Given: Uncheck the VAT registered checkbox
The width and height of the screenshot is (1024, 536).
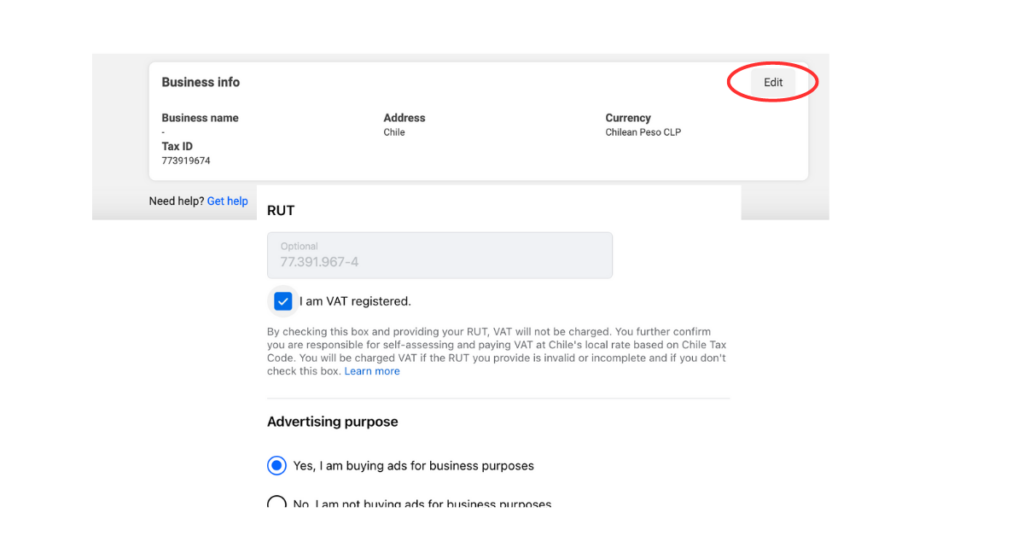Looking at the screenshot, I should pos(283,301).
